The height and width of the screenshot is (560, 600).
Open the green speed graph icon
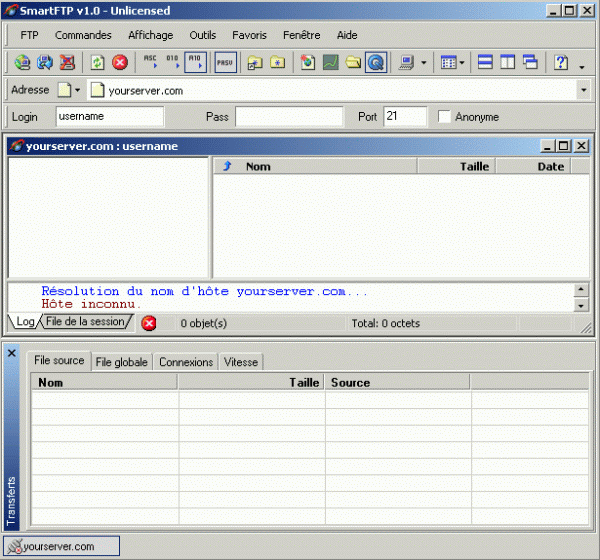coord(330,62)
